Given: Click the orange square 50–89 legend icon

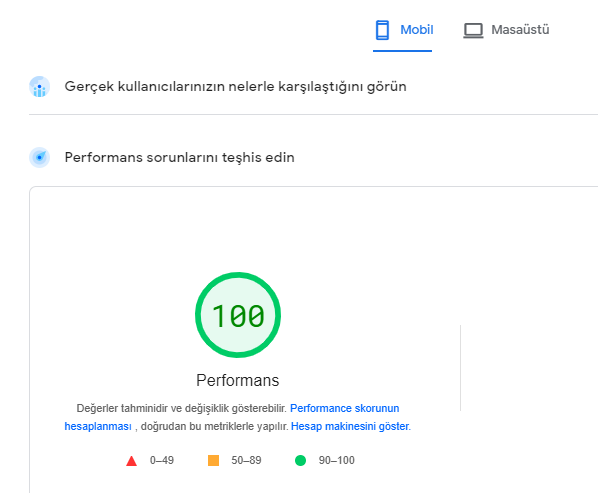Looking at the screenshot, I should 213,461.
